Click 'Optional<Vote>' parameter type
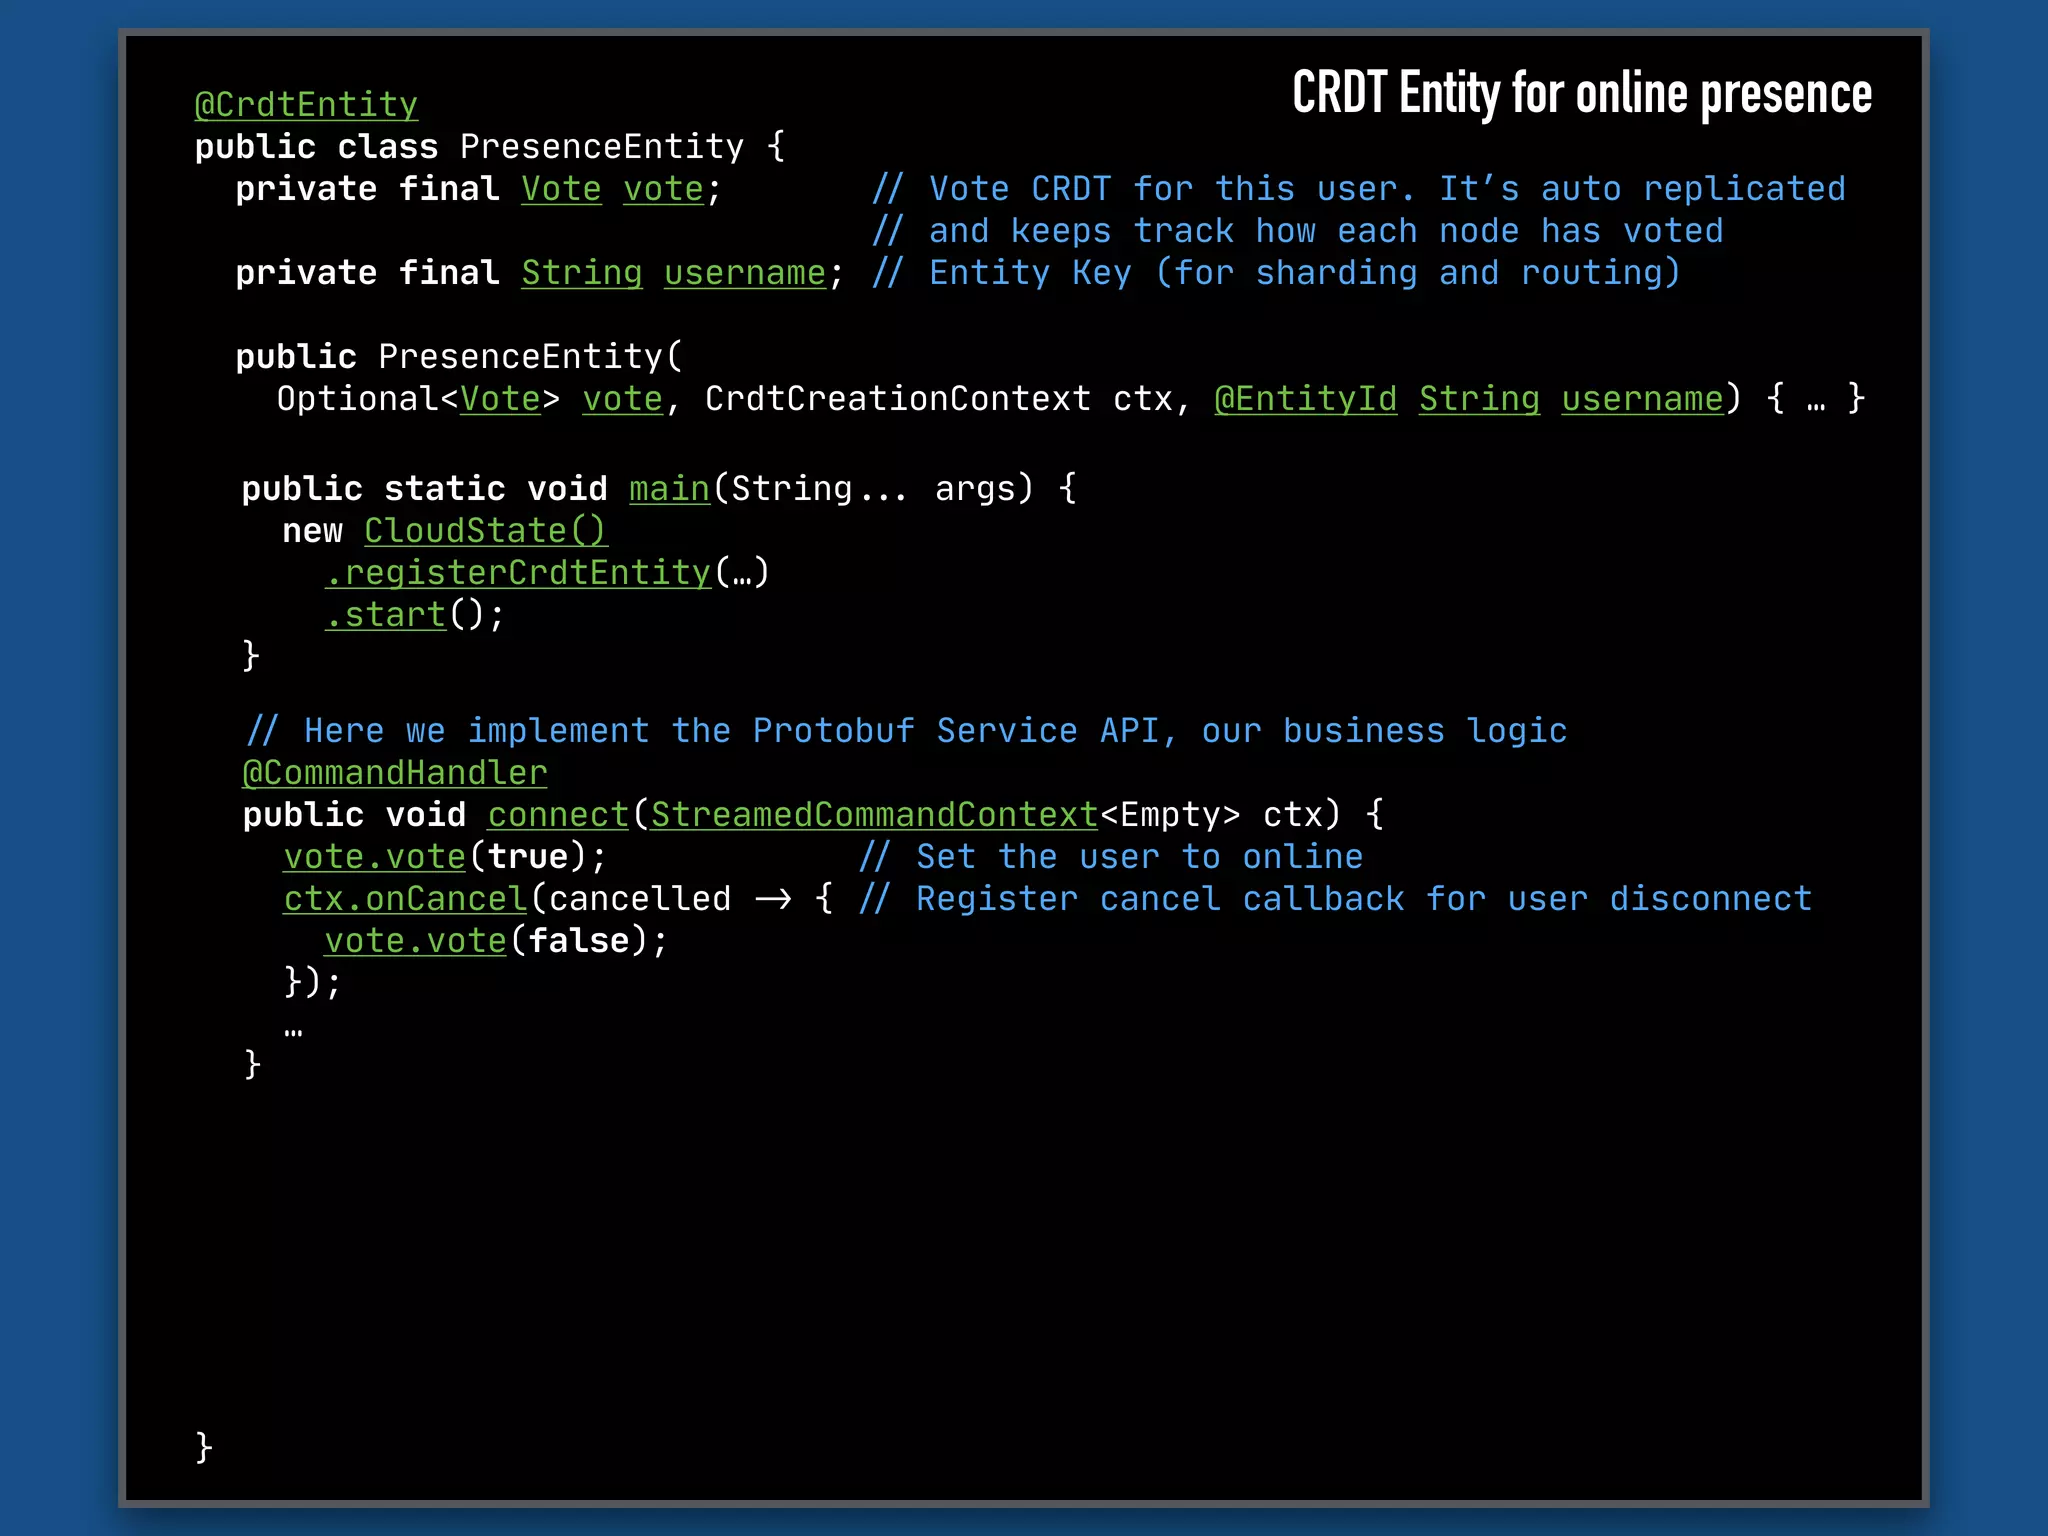2048x1536 pixels. point(418,399)
